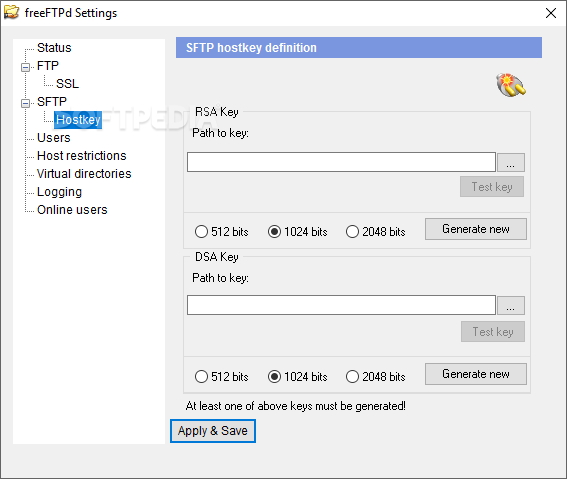Click the freeFTPd app icon in title bar
567x479 pixels.
(11, 12)
